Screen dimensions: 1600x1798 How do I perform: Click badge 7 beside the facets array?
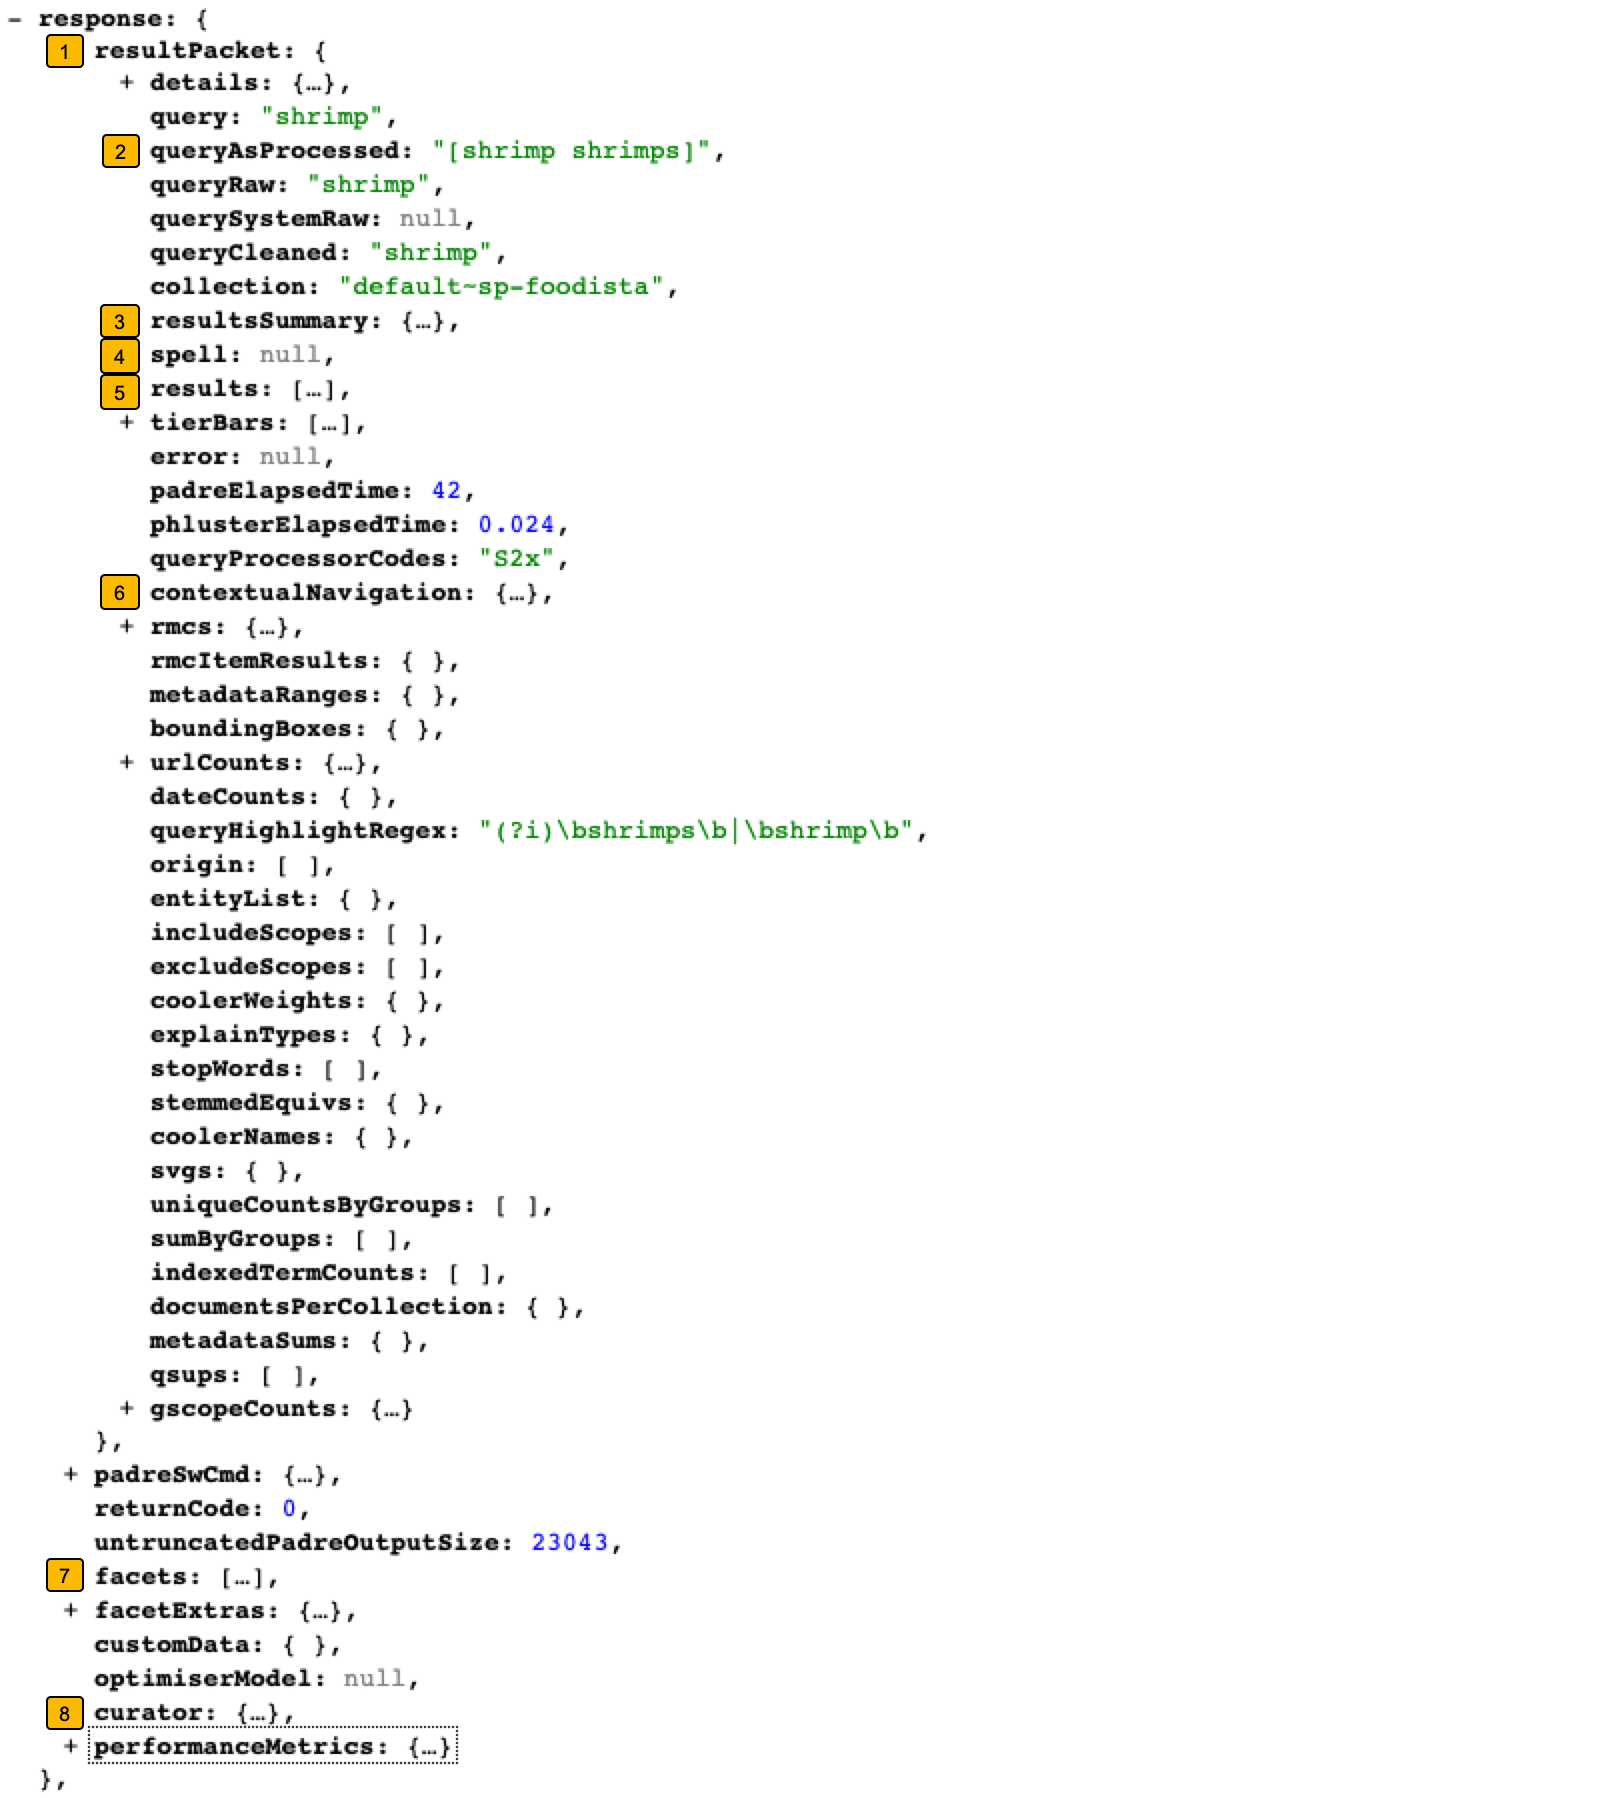pos(63,1577)
